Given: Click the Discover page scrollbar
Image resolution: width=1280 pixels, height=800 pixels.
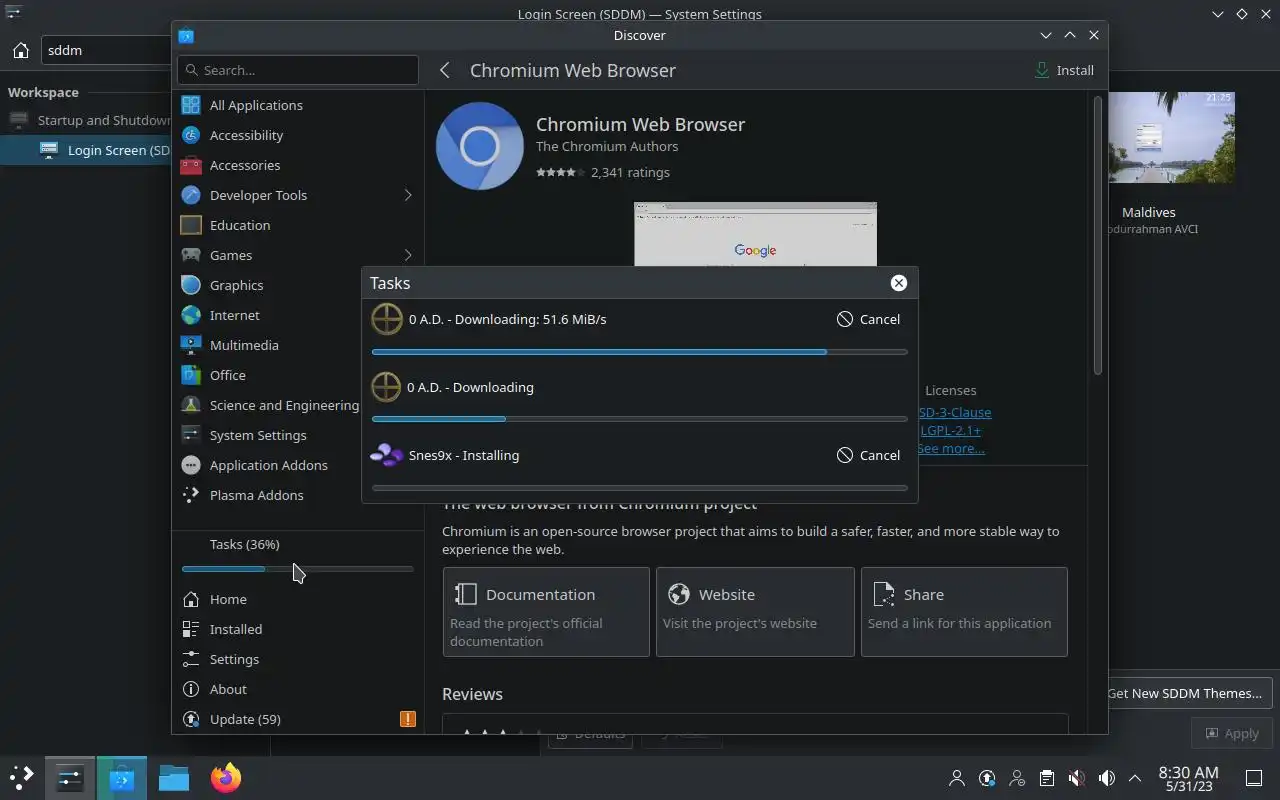Looking at the screenshot, I should 1097,235.
